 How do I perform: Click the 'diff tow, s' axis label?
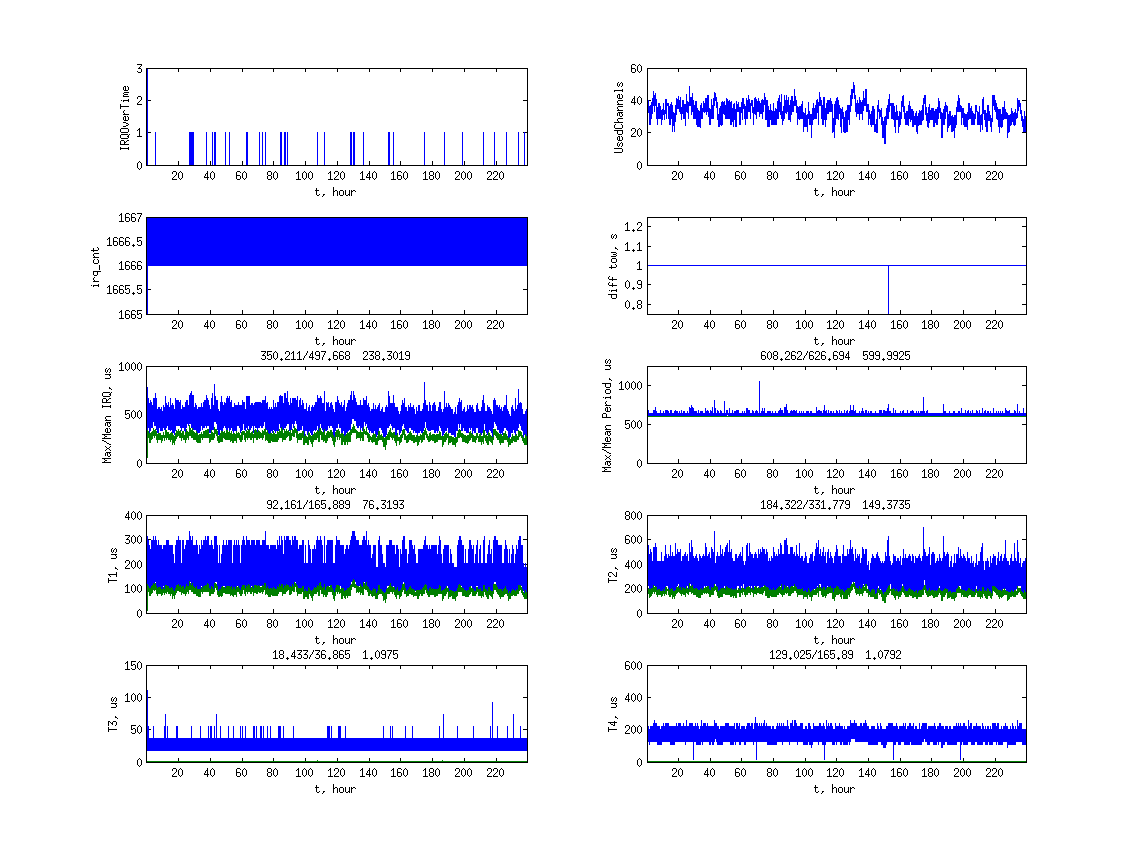pyautogui.click(x=614, y=265)
